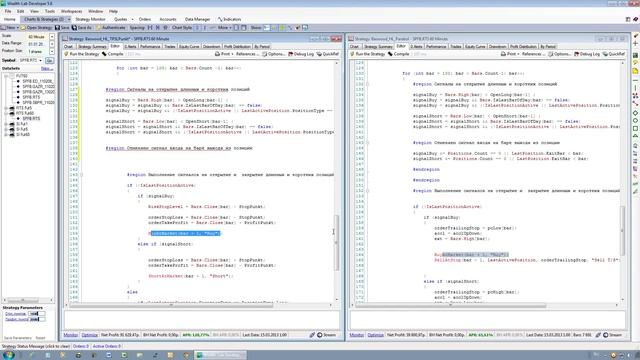
Task: Open the File menu
Action: (x=8, y=11)
